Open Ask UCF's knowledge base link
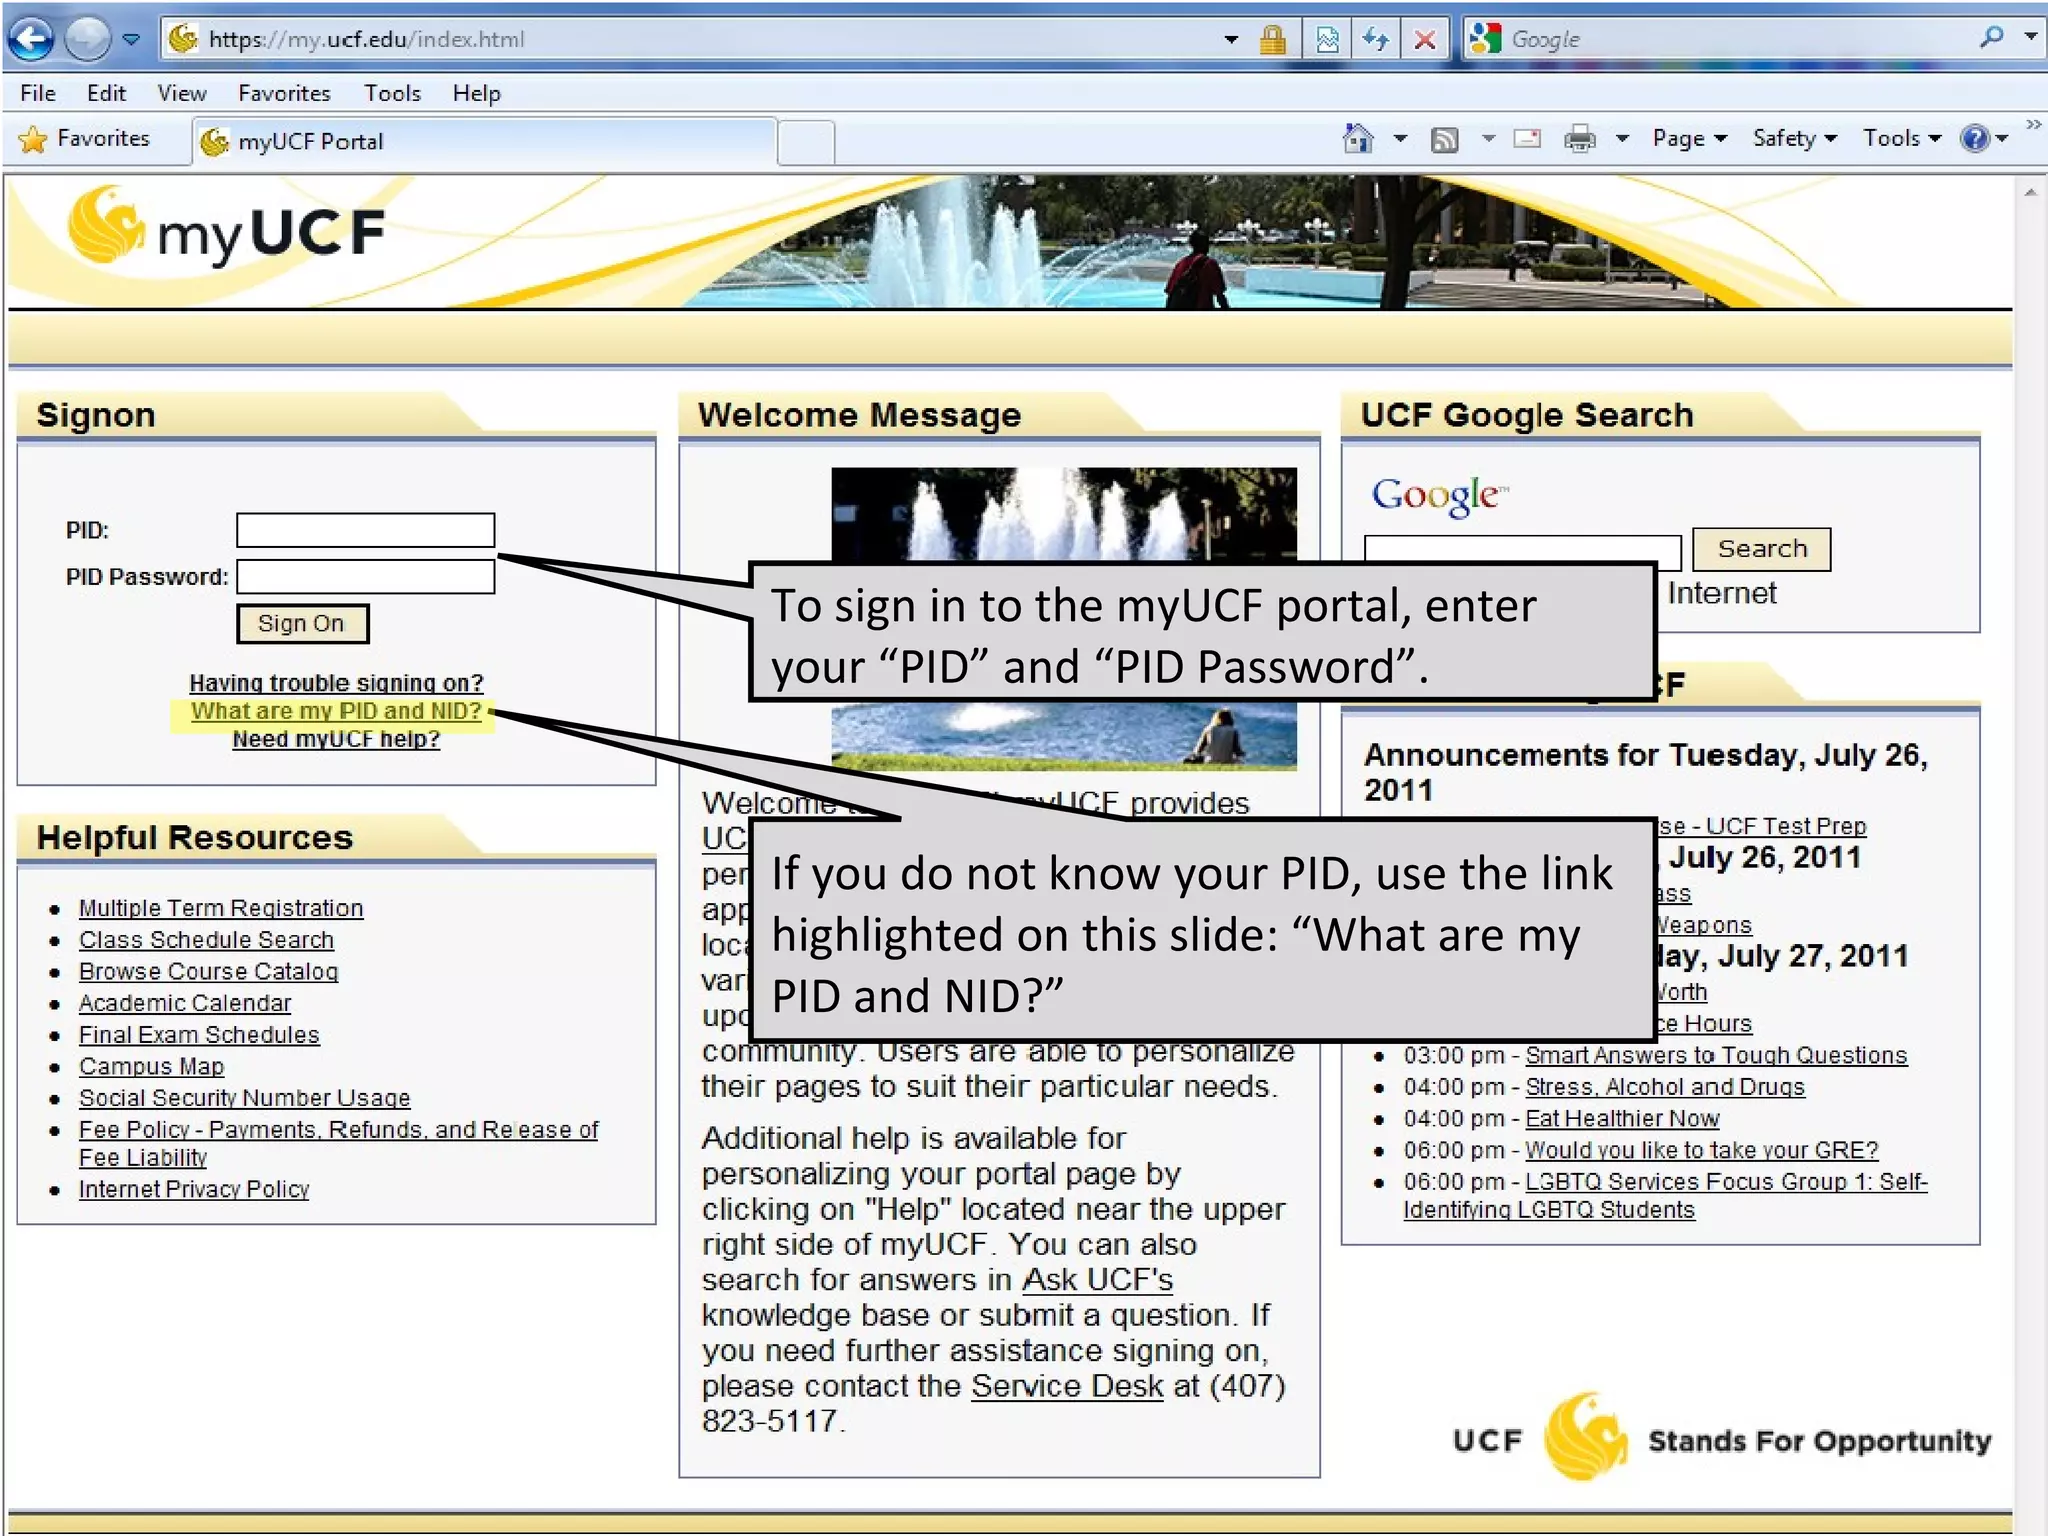 [x=1097, y=1280]
